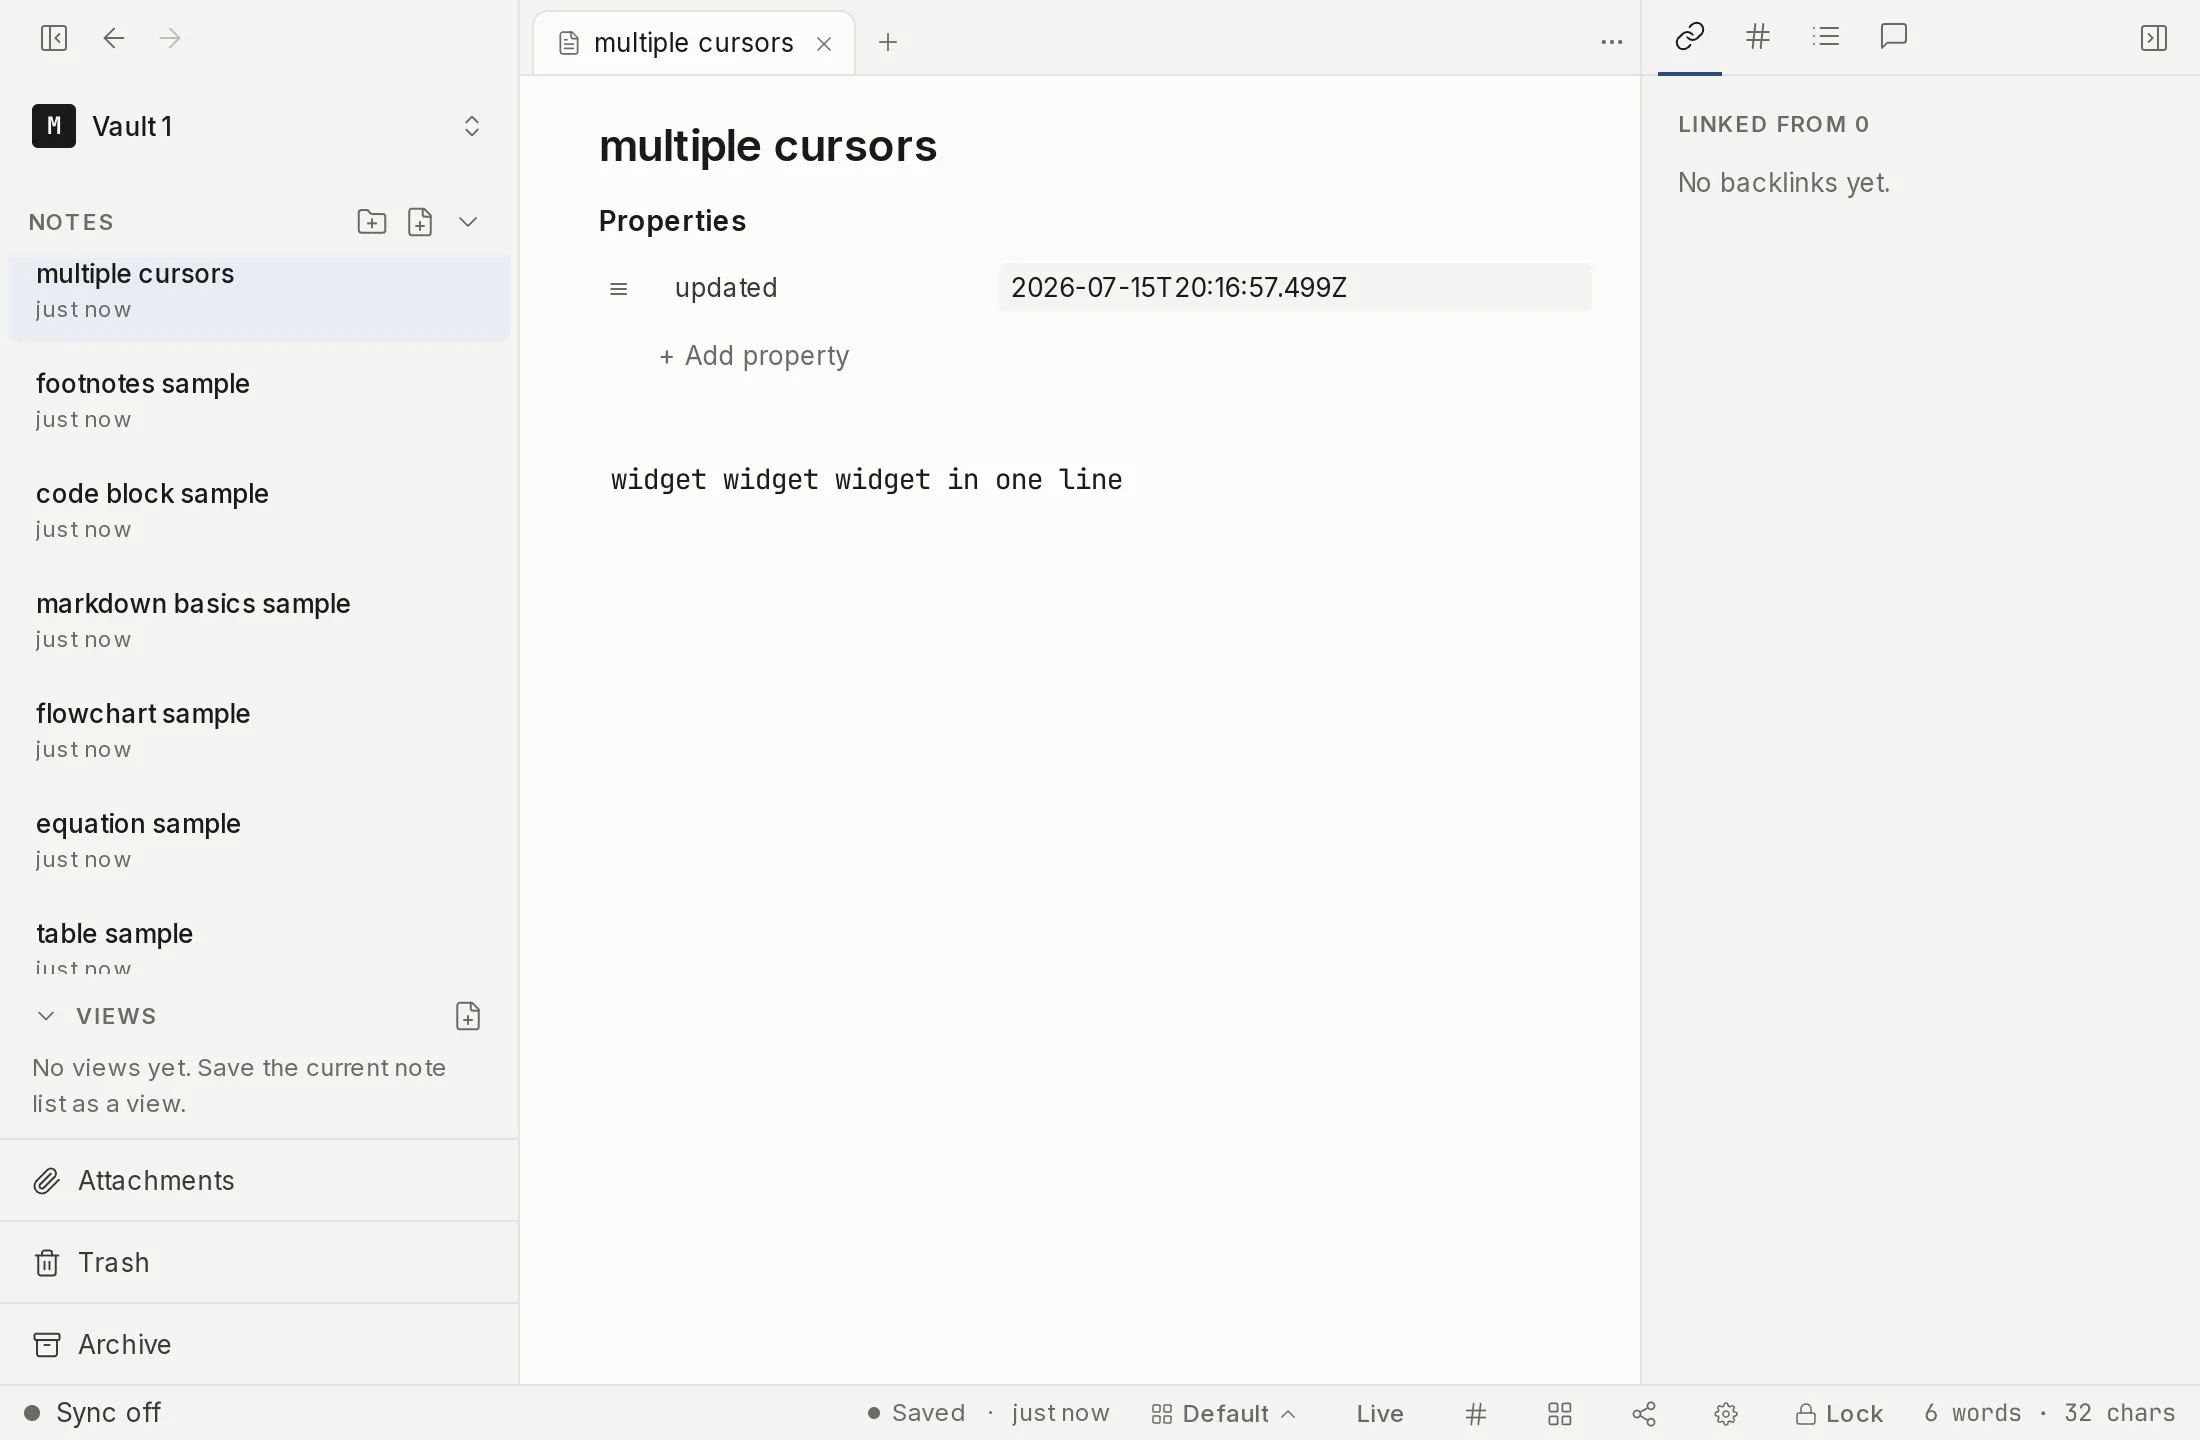Open the flowchart sample note

259,730
